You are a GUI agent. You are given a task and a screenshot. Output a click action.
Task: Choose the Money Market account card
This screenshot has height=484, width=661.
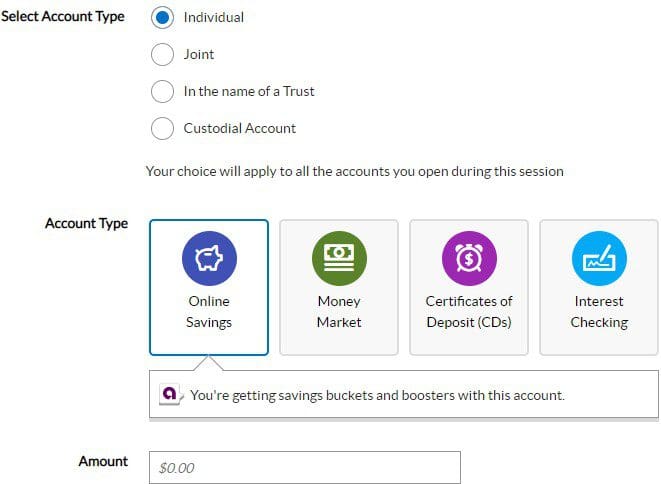(339, 287)
